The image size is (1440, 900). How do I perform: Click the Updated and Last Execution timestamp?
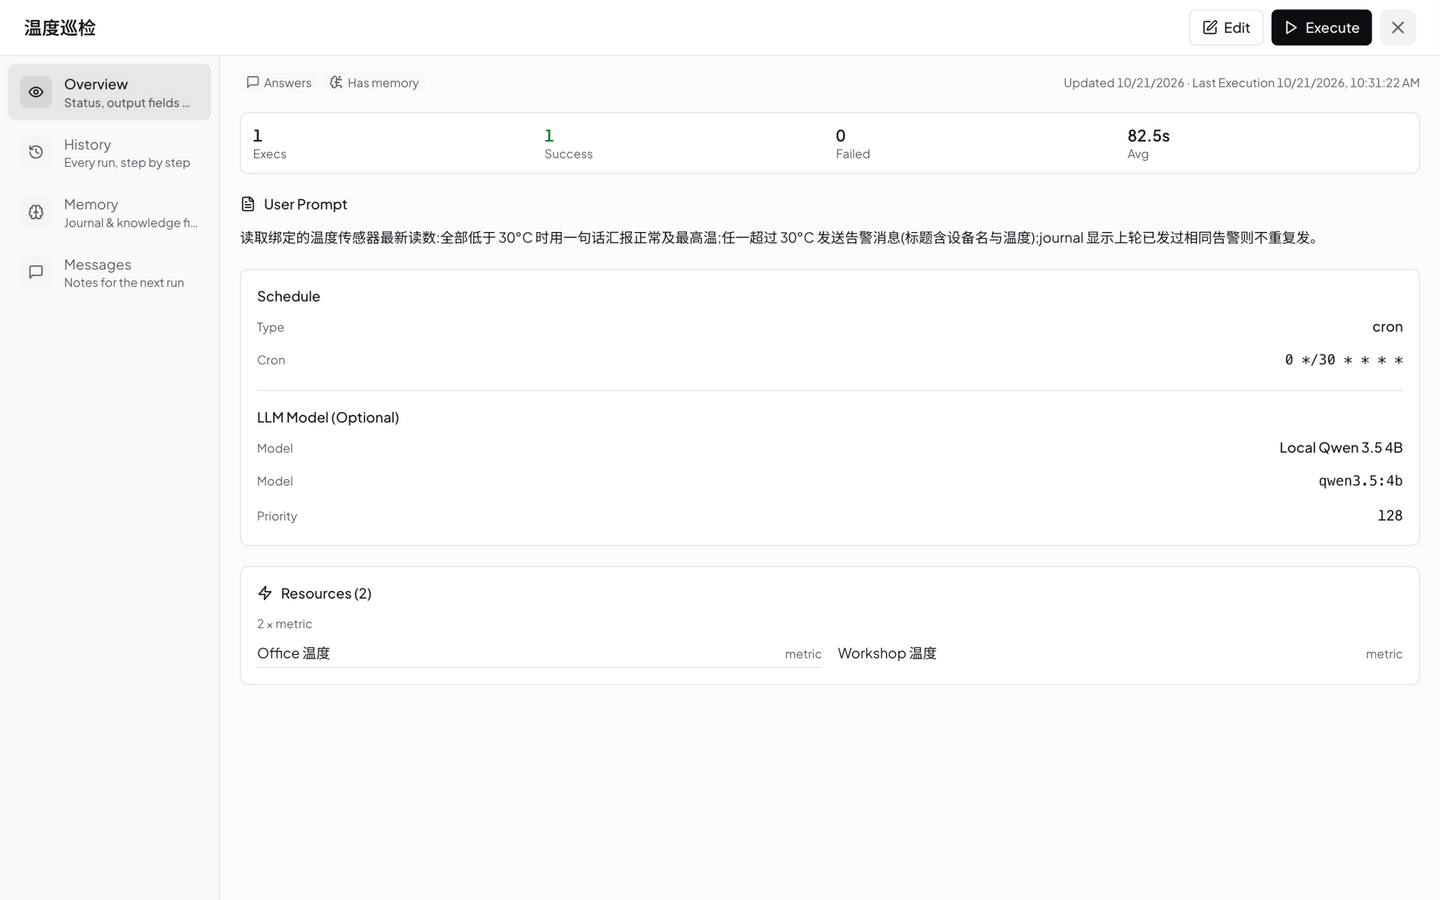(1241, 83)
